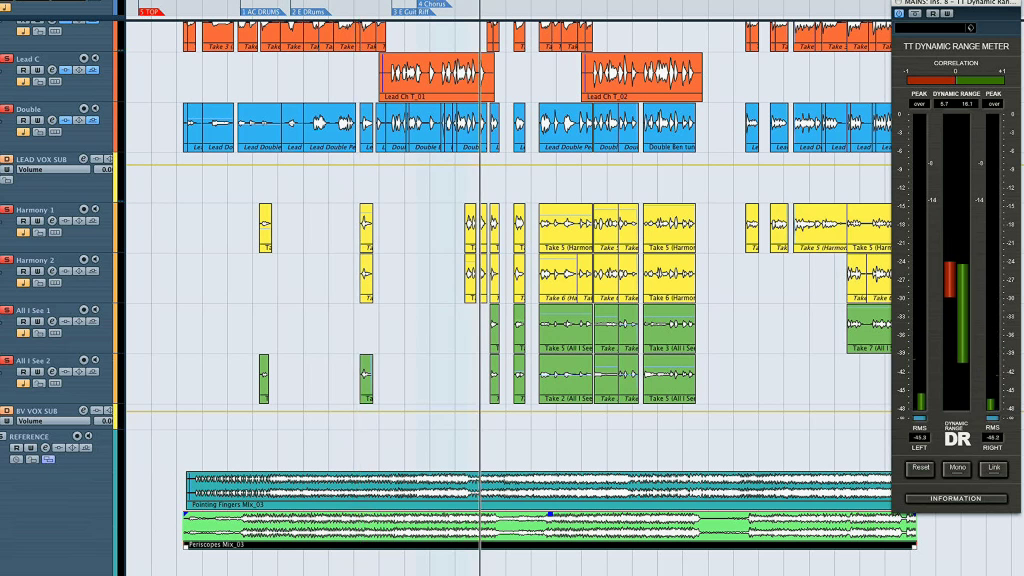
Task: Open channel settings (e) for Harmony 1
Action: (x=52, y=221)
